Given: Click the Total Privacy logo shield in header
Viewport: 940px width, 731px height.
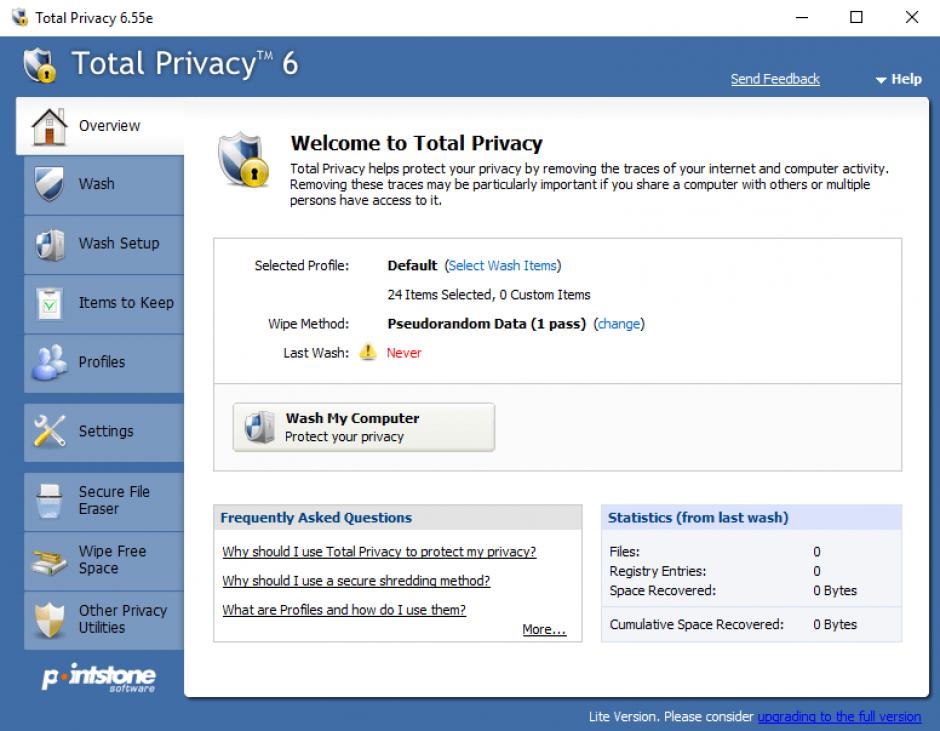Looking at the screenshot, I should tap(40, 65).
